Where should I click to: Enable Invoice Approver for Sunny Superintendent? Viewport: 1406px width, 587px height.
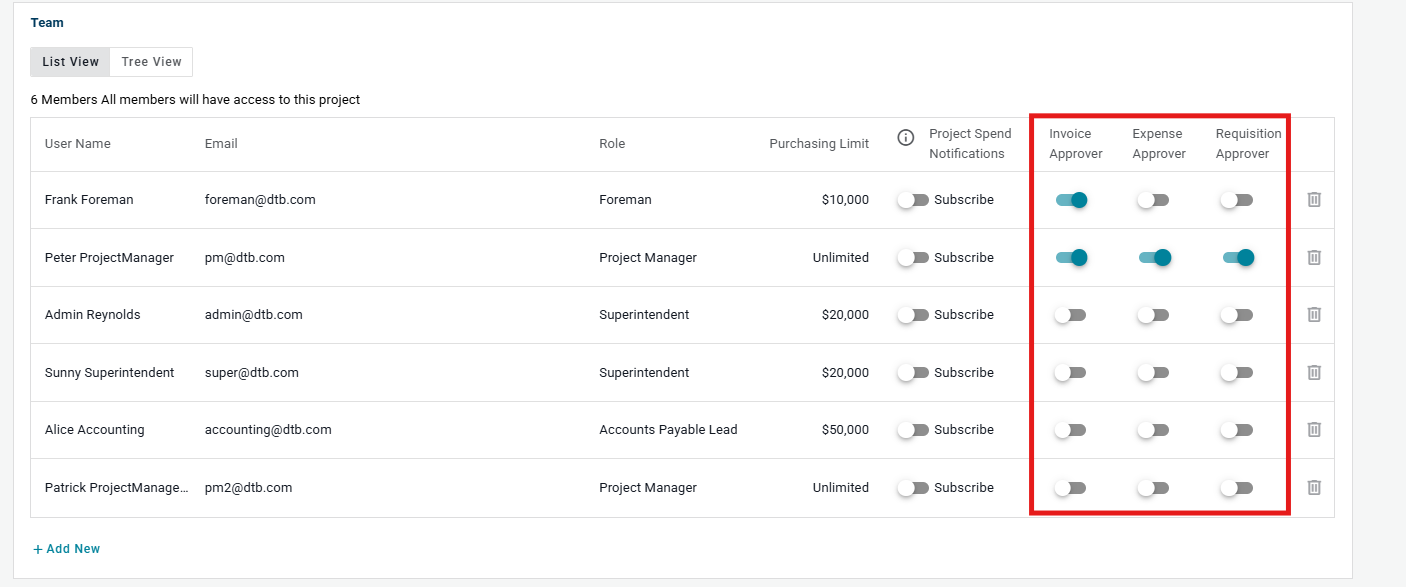pyautogui.click(x=1070, y=373)
